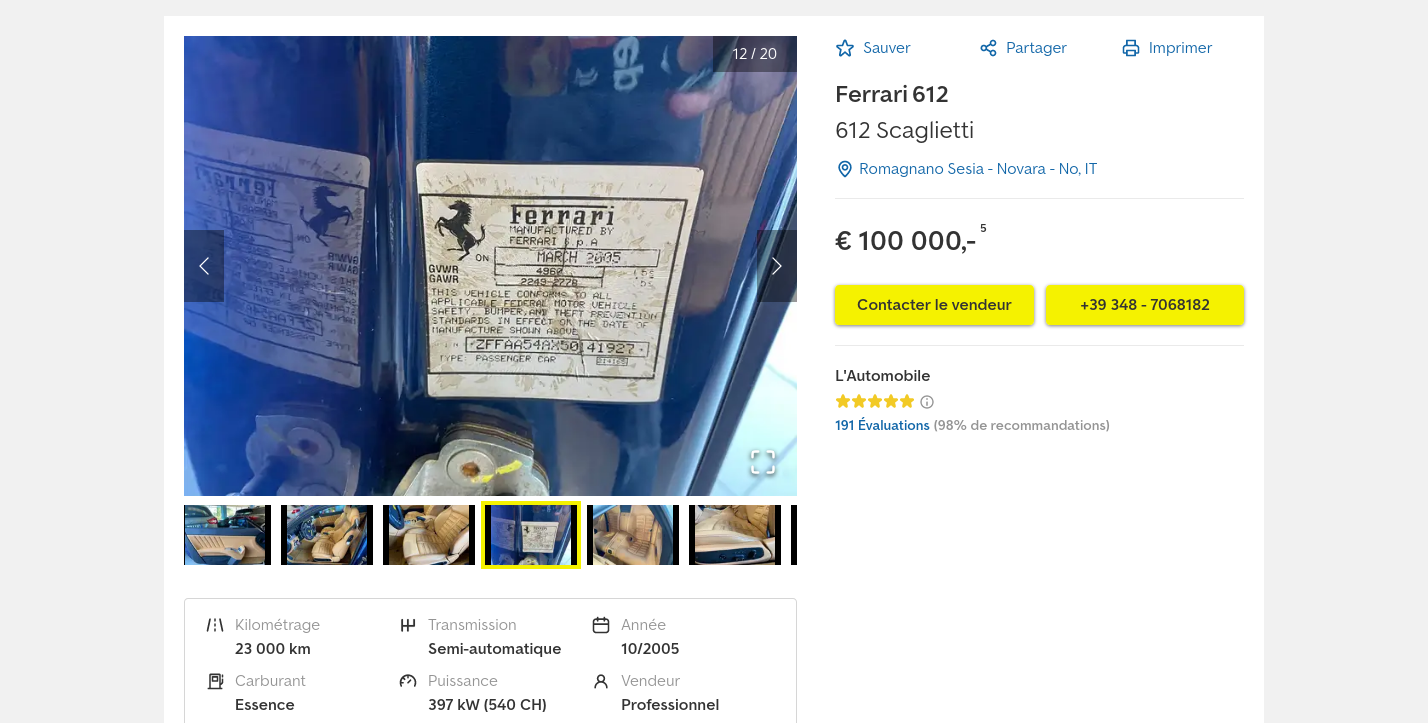Select the fifth thumbnail of seat view
Image resolution: width=1428 pixels, height=723 pixels.
[633, 535]
